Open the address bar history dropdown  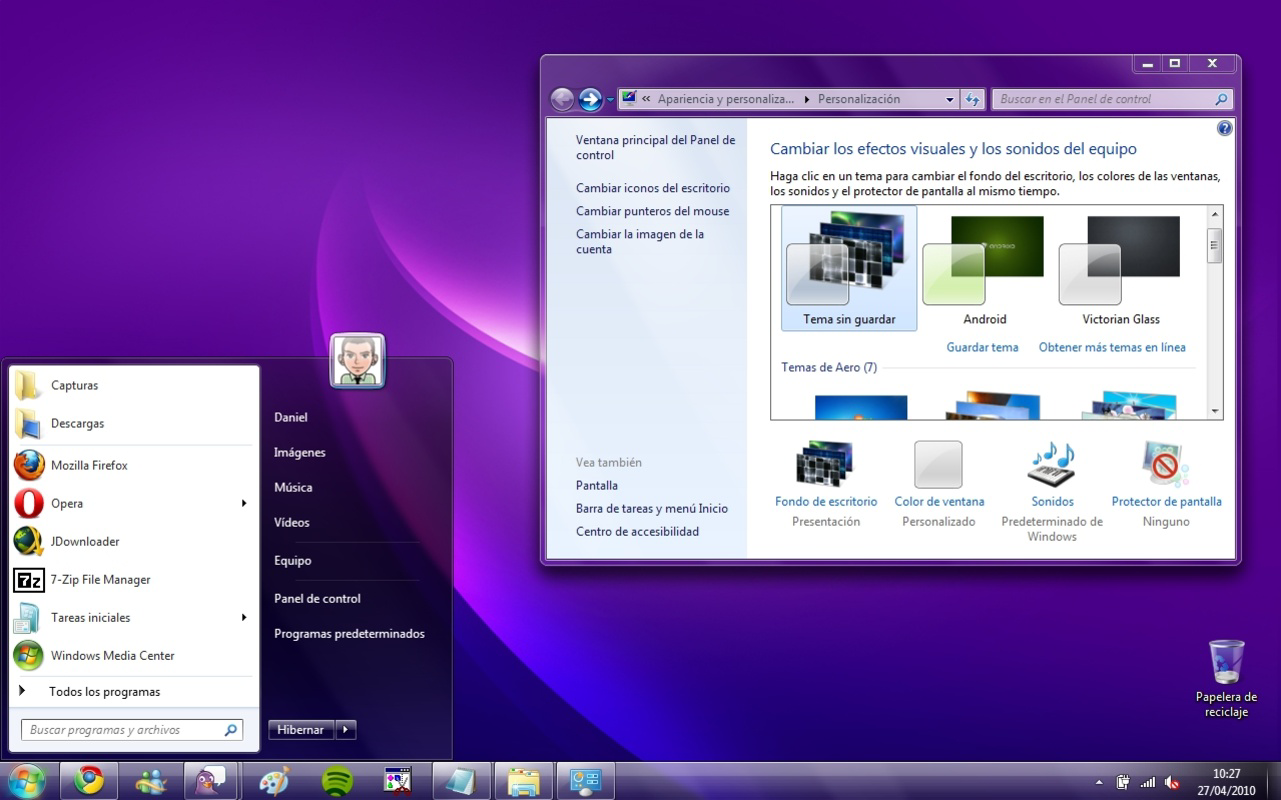[950, 100]
